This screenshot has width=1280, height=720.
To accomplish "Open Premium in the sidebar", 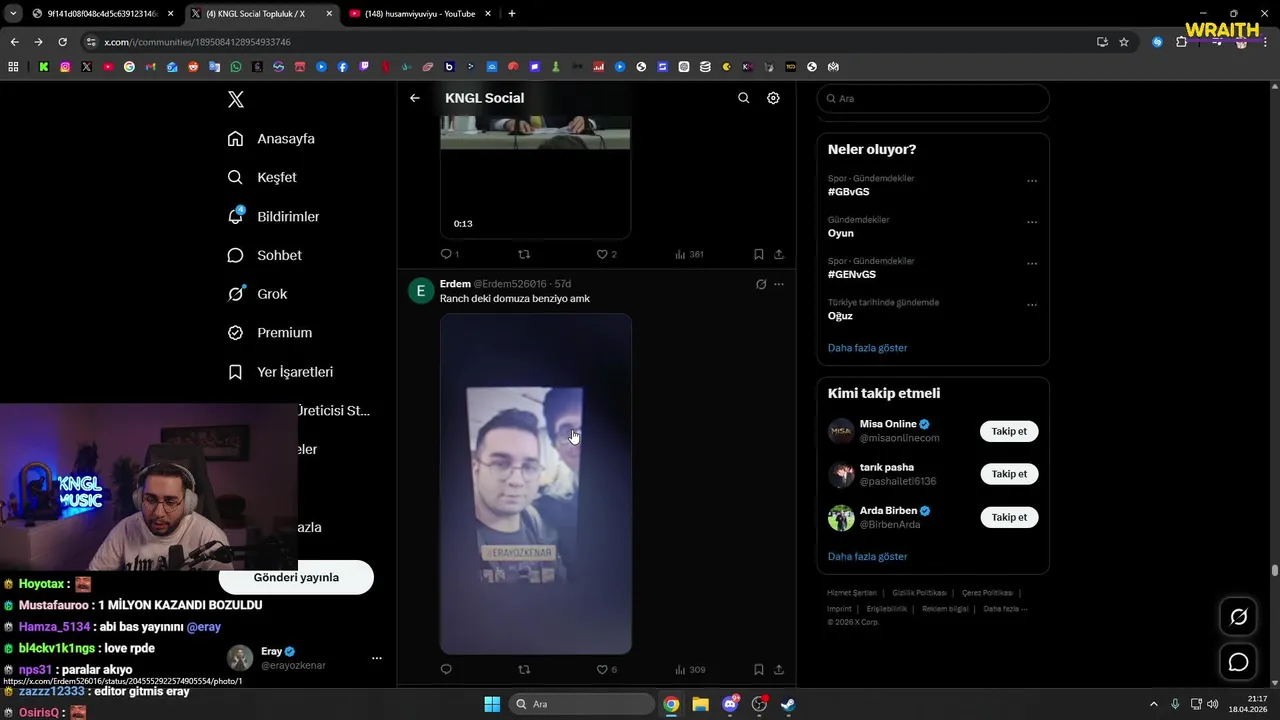I will click(x=269, y=333).
